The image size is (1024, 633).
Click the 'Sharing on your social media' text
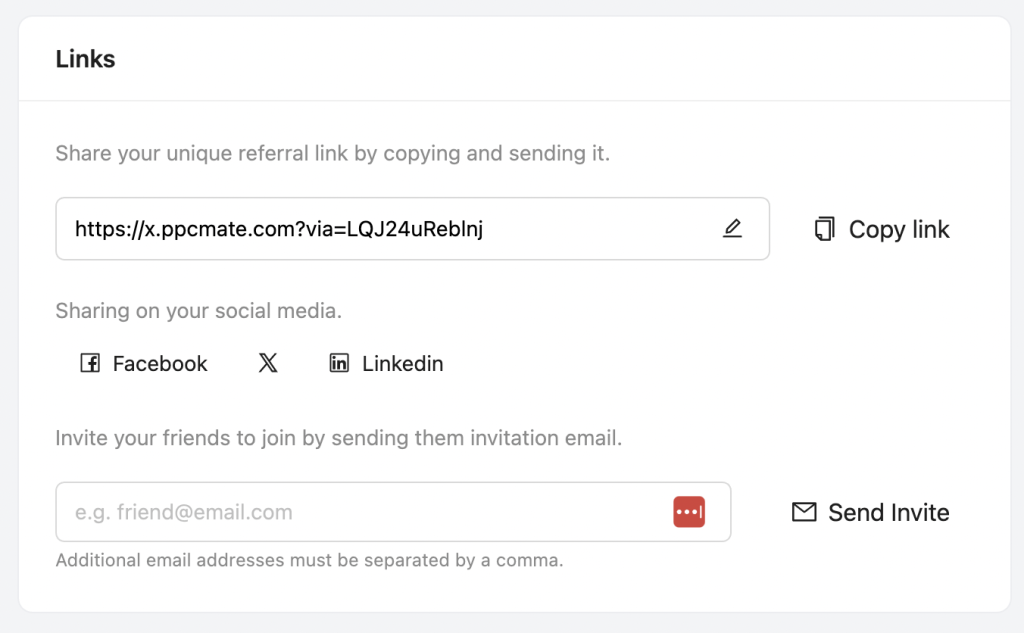(198, 311)
